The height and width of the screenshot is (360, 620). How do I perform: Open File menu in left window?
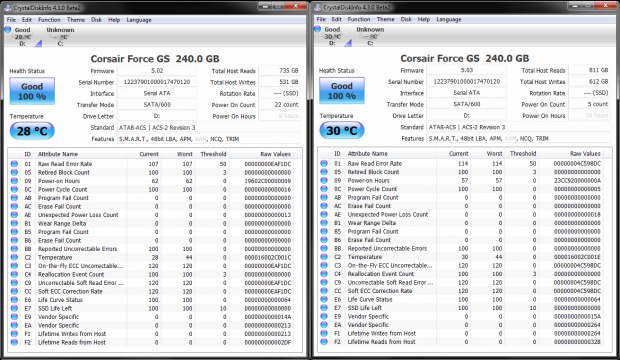11,20
